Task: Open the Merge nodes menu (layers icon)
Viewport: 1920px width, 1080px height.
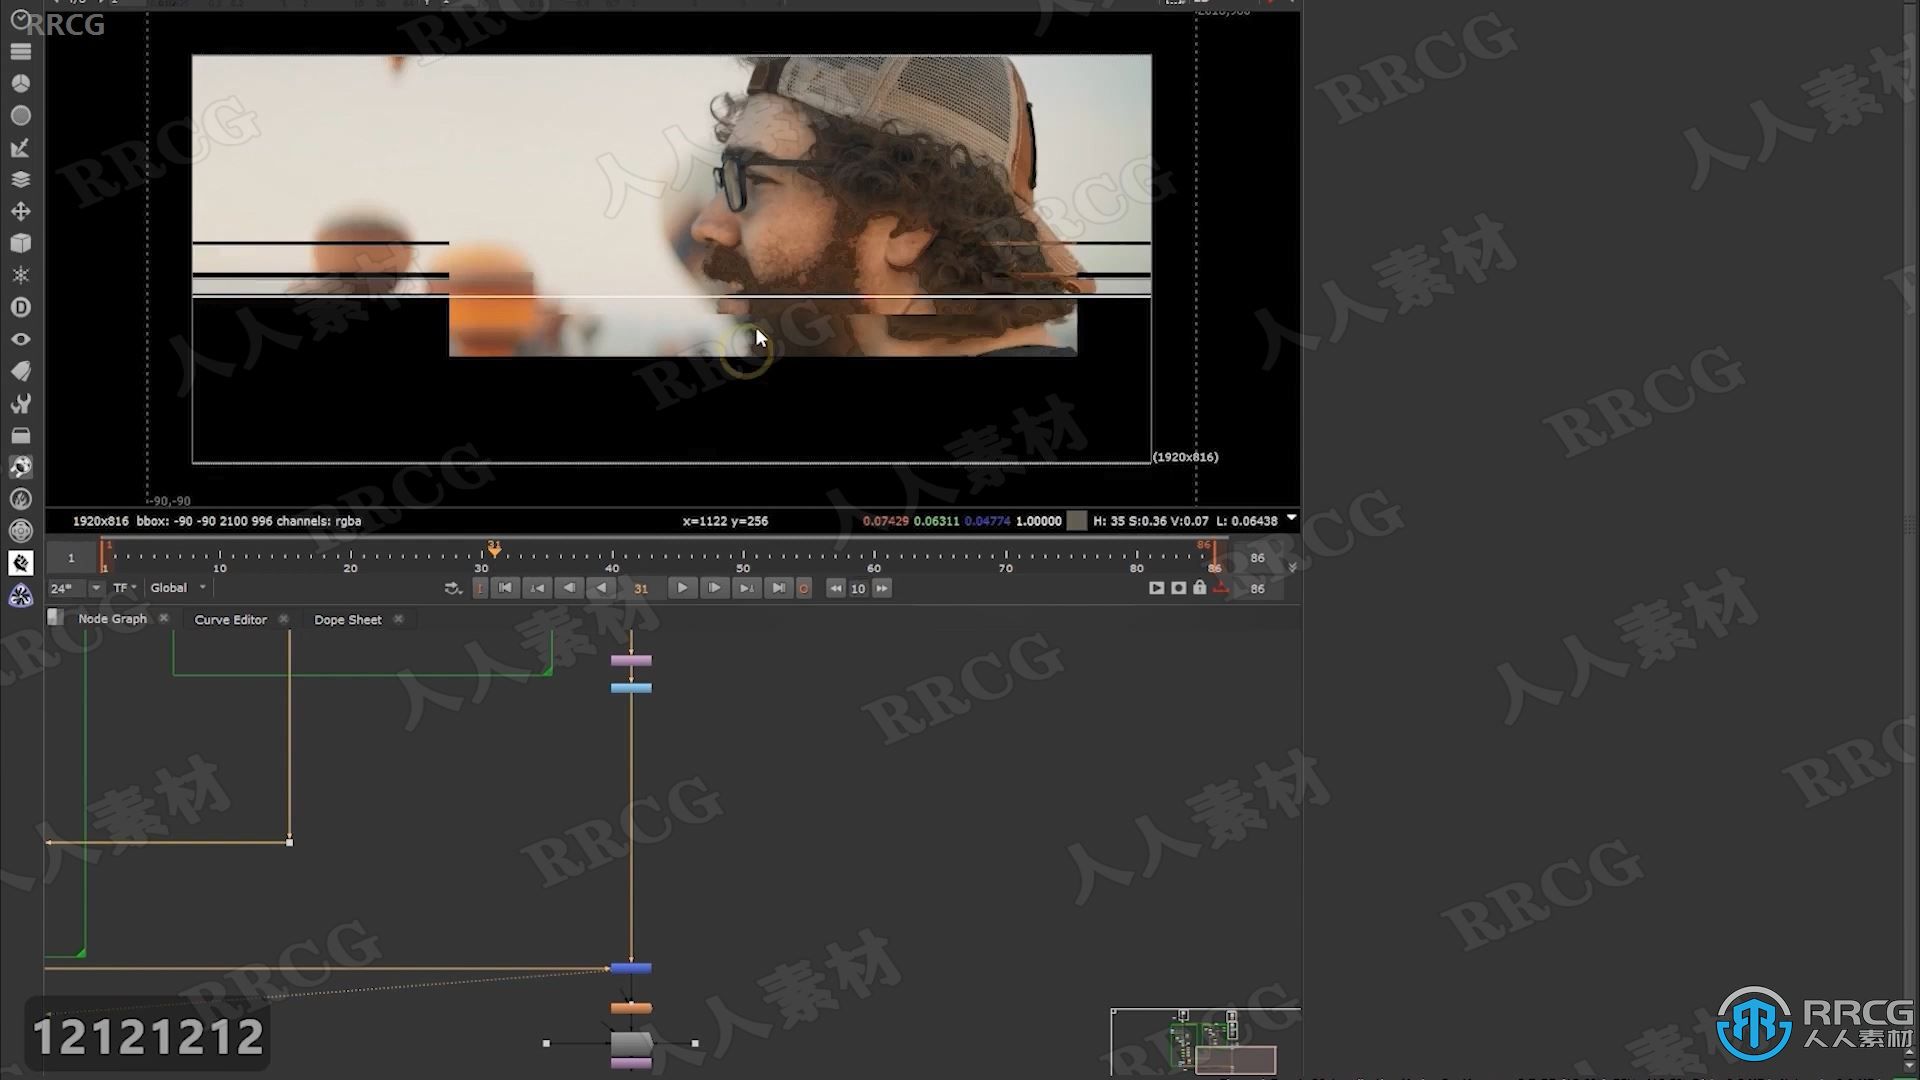Action: coord(20,180)
